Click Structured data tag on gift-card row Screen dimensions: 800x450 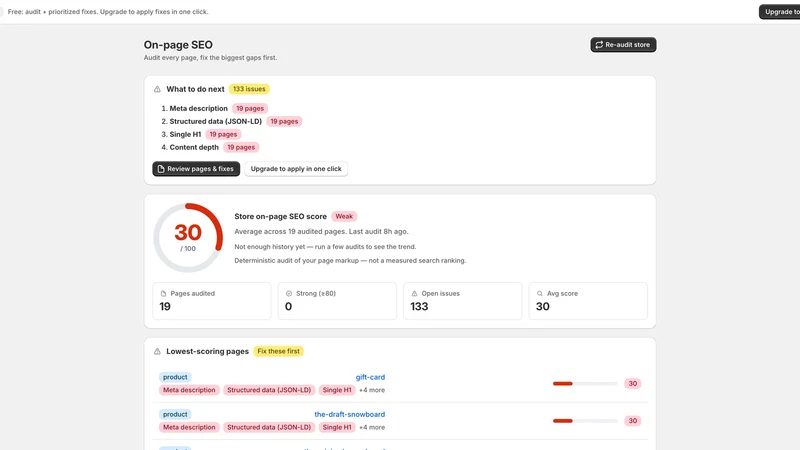(x=269, y=390)
